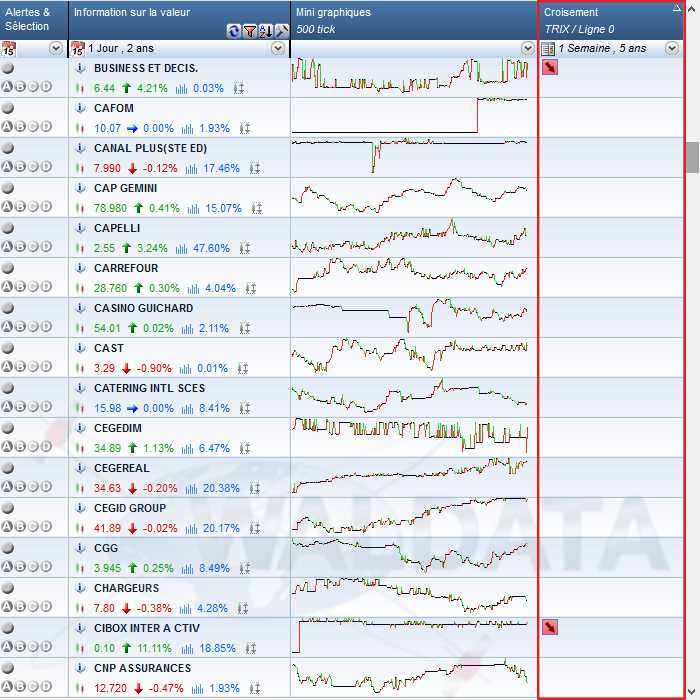The height and width of the screenshot is (700, 700).
Task: Open the CAP GEMINI stock name
Action: tap(125, 188)
